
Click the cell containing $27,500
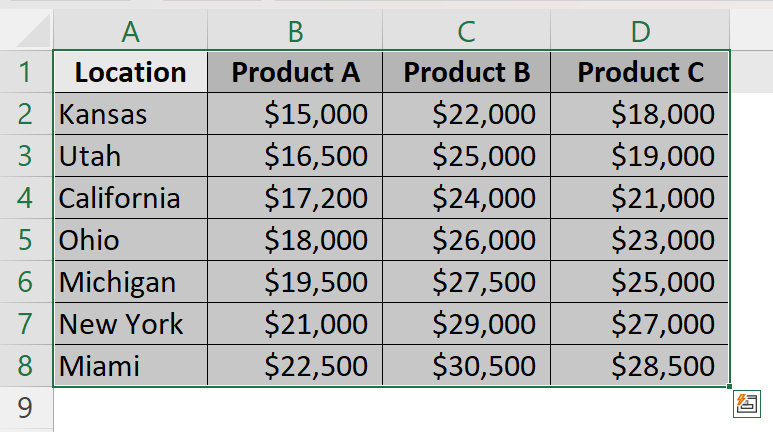[466, 282]
